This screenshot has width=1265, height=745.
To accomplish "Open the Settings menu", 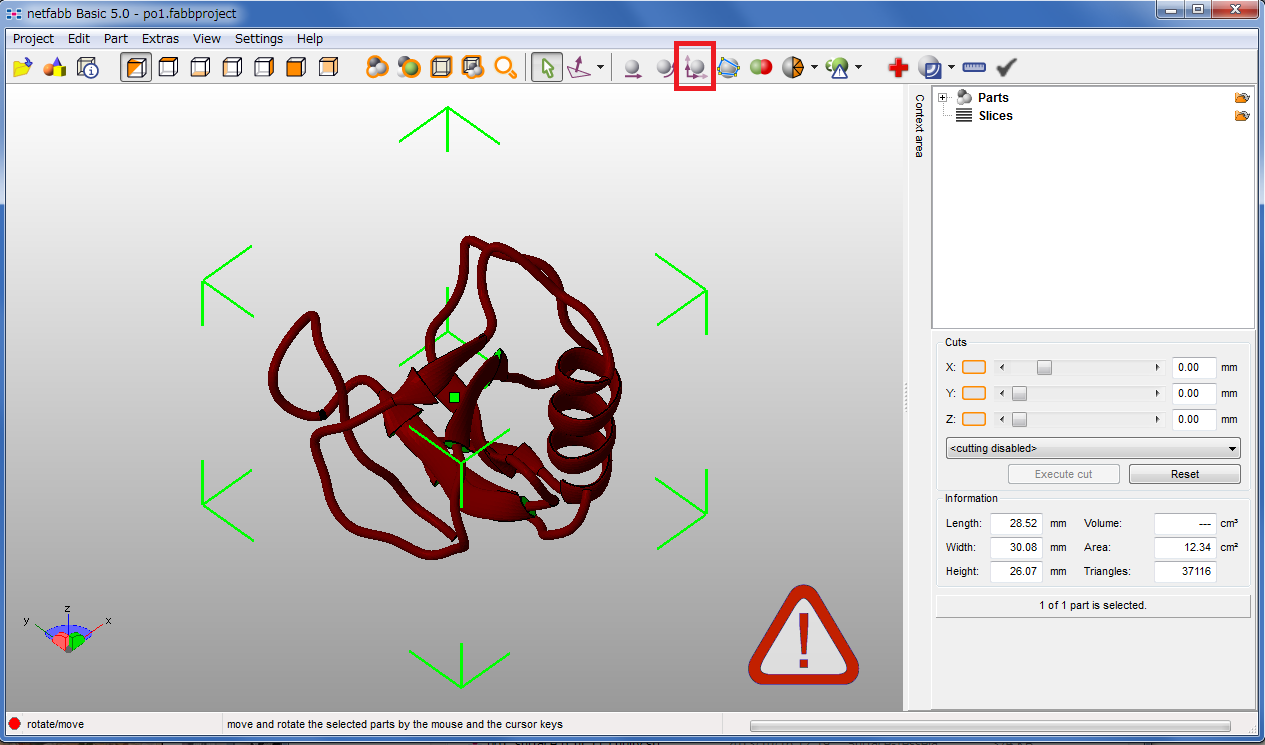I will (259, 39).
